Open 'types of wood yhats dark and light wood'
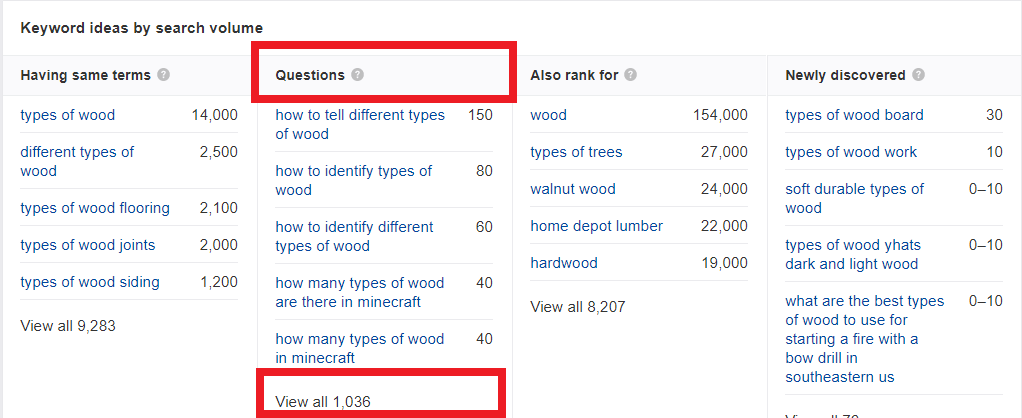Image resolution: width=1022 pixels, height=418 pixels. 853,255
